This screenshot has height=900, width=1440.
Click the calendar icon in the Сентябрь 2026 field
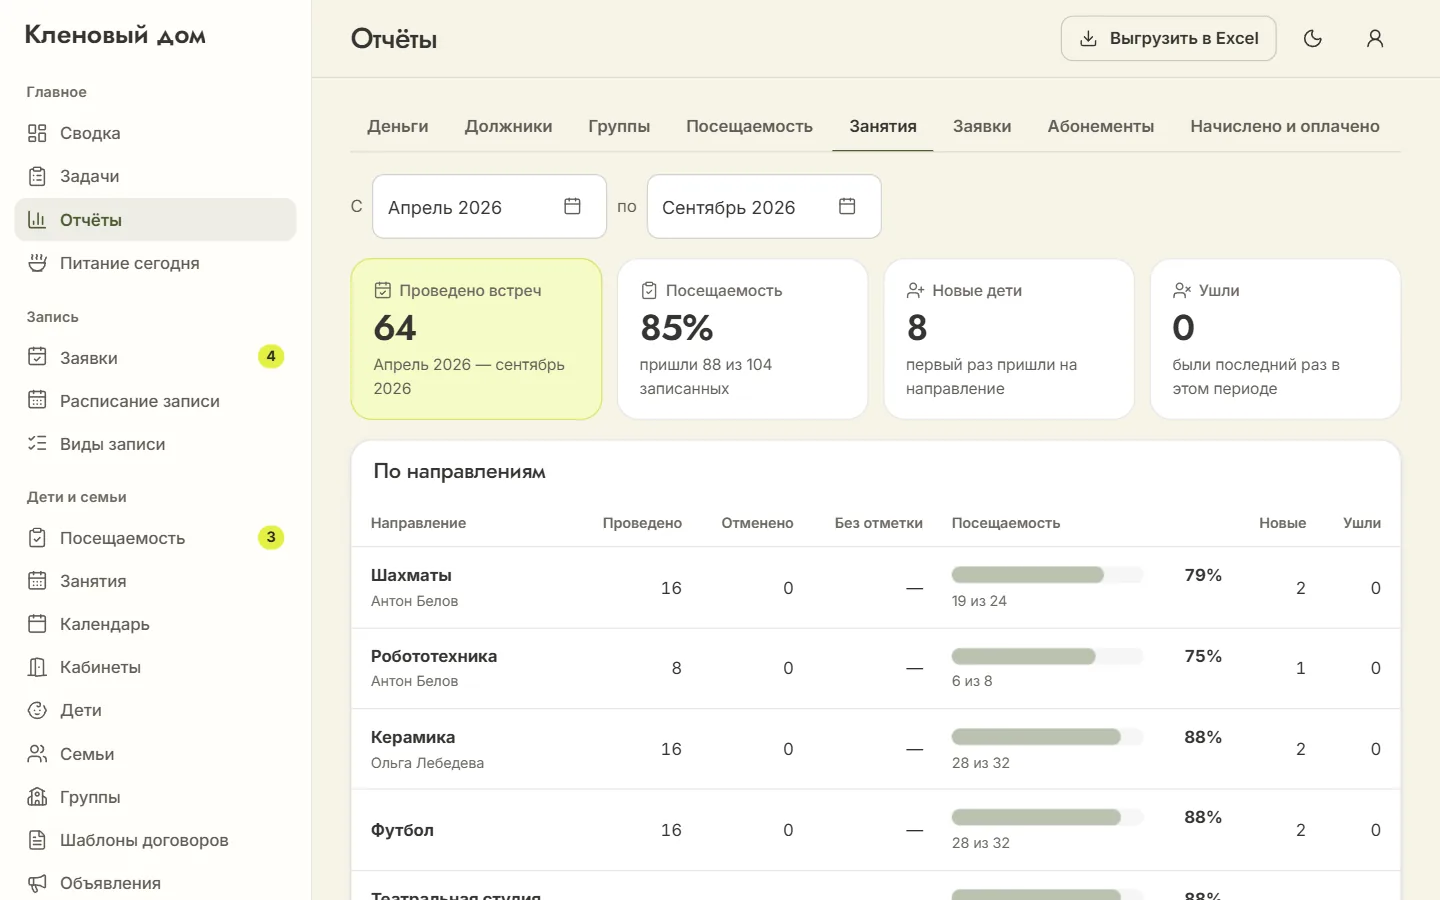[847, 206]
